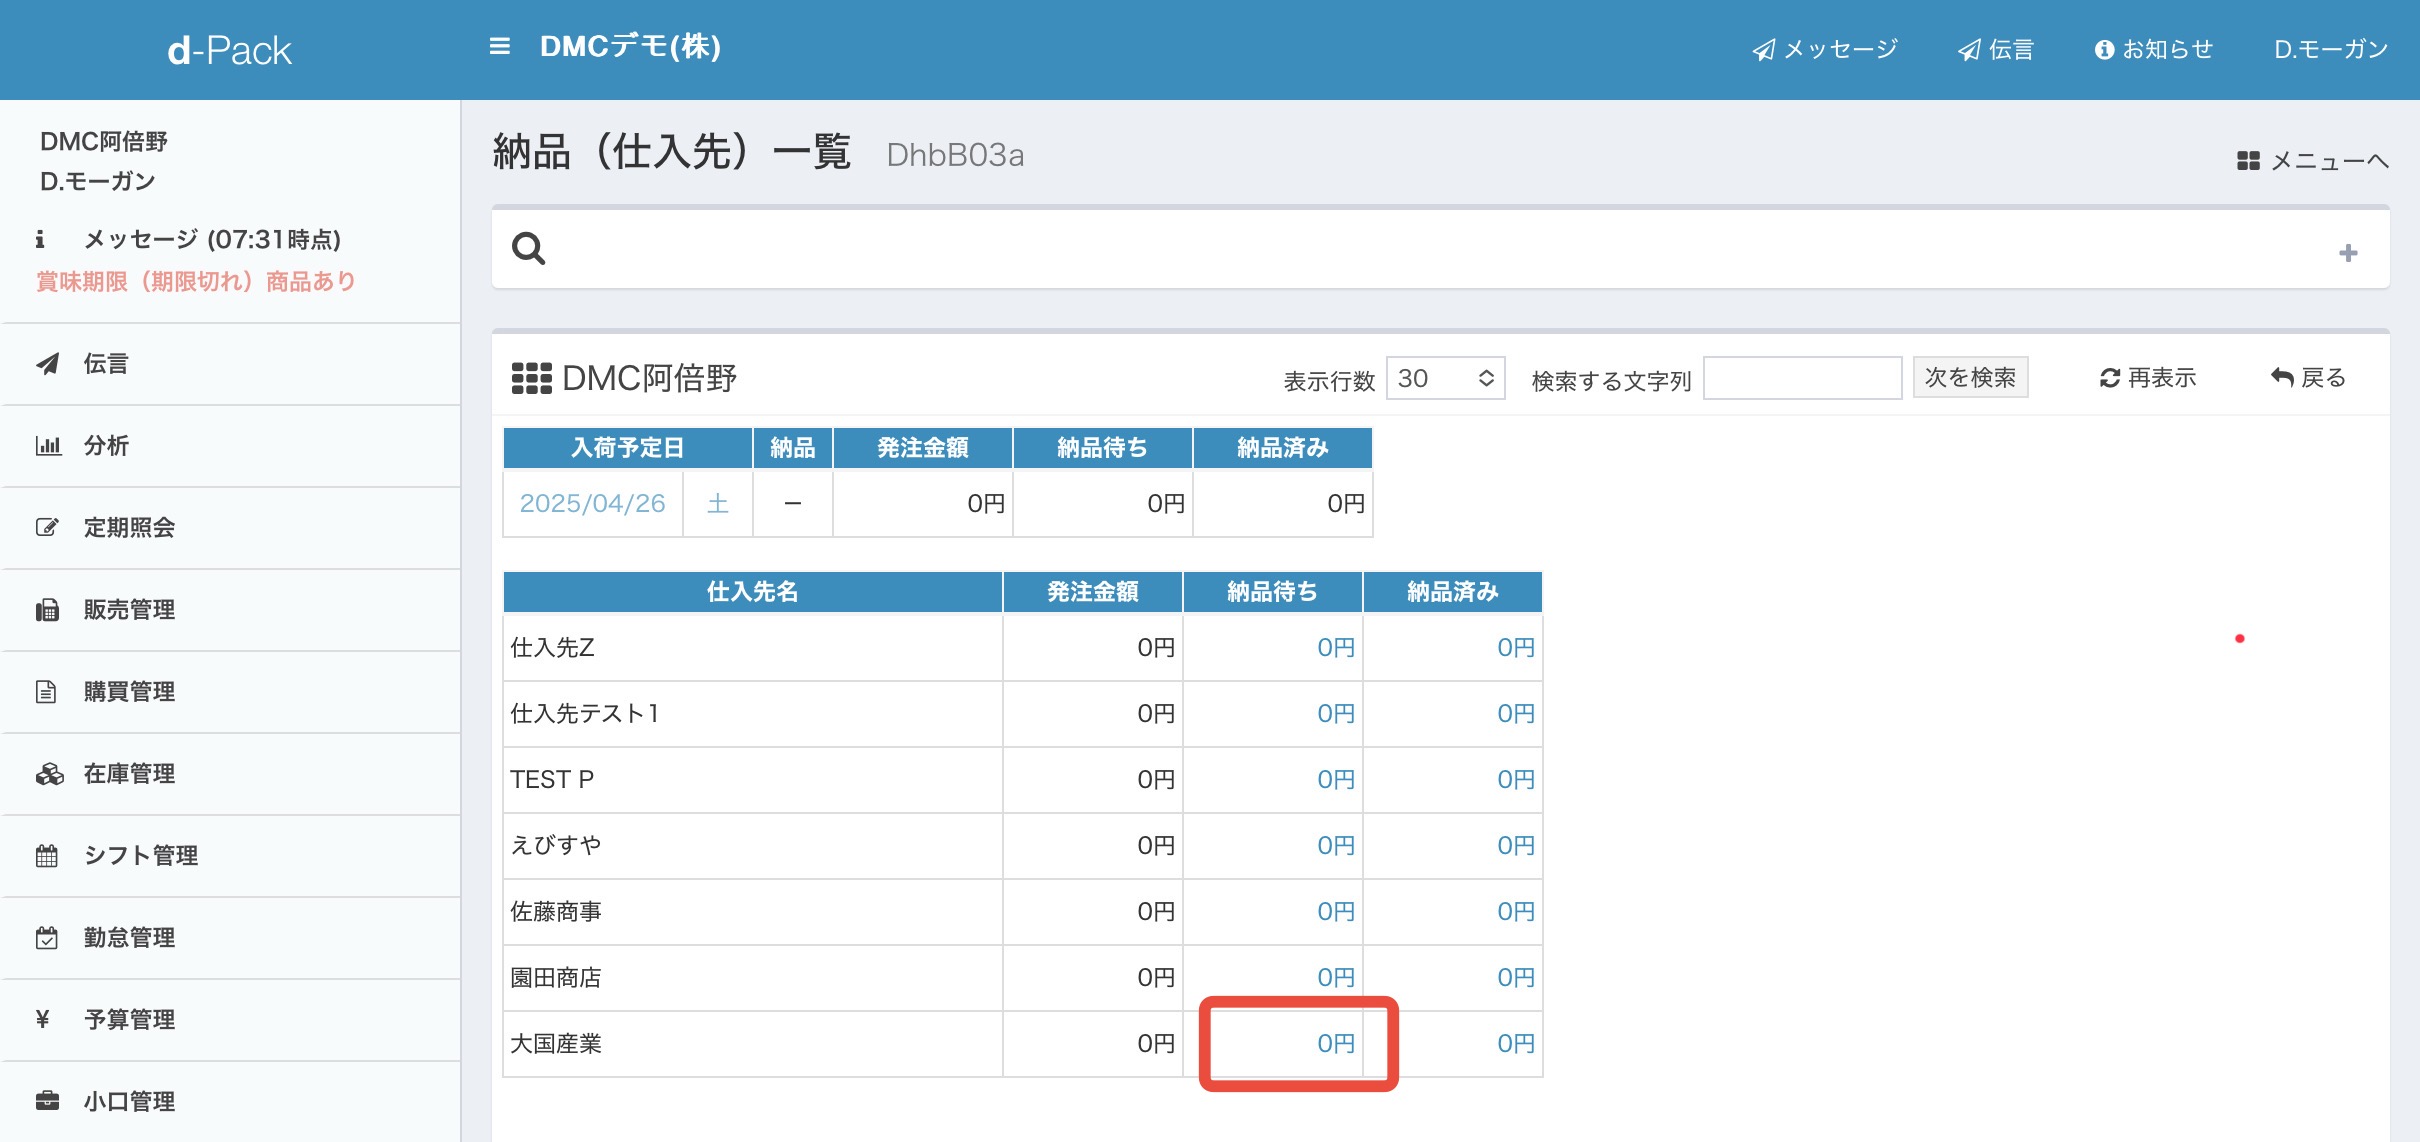Open 伝言 in the sidebar
2420x1142 pixels.
coord(231,364)
